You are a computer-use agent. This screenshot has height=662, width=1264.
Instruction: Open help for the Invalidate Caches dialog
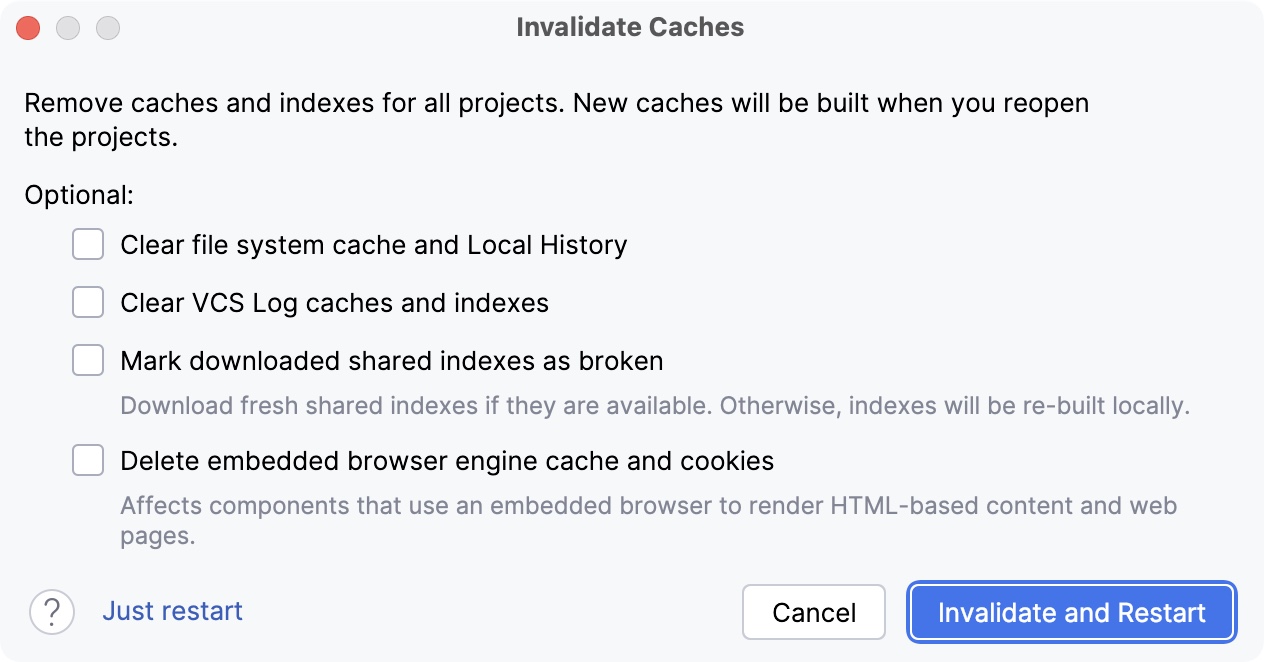click(x=51, y=611)
